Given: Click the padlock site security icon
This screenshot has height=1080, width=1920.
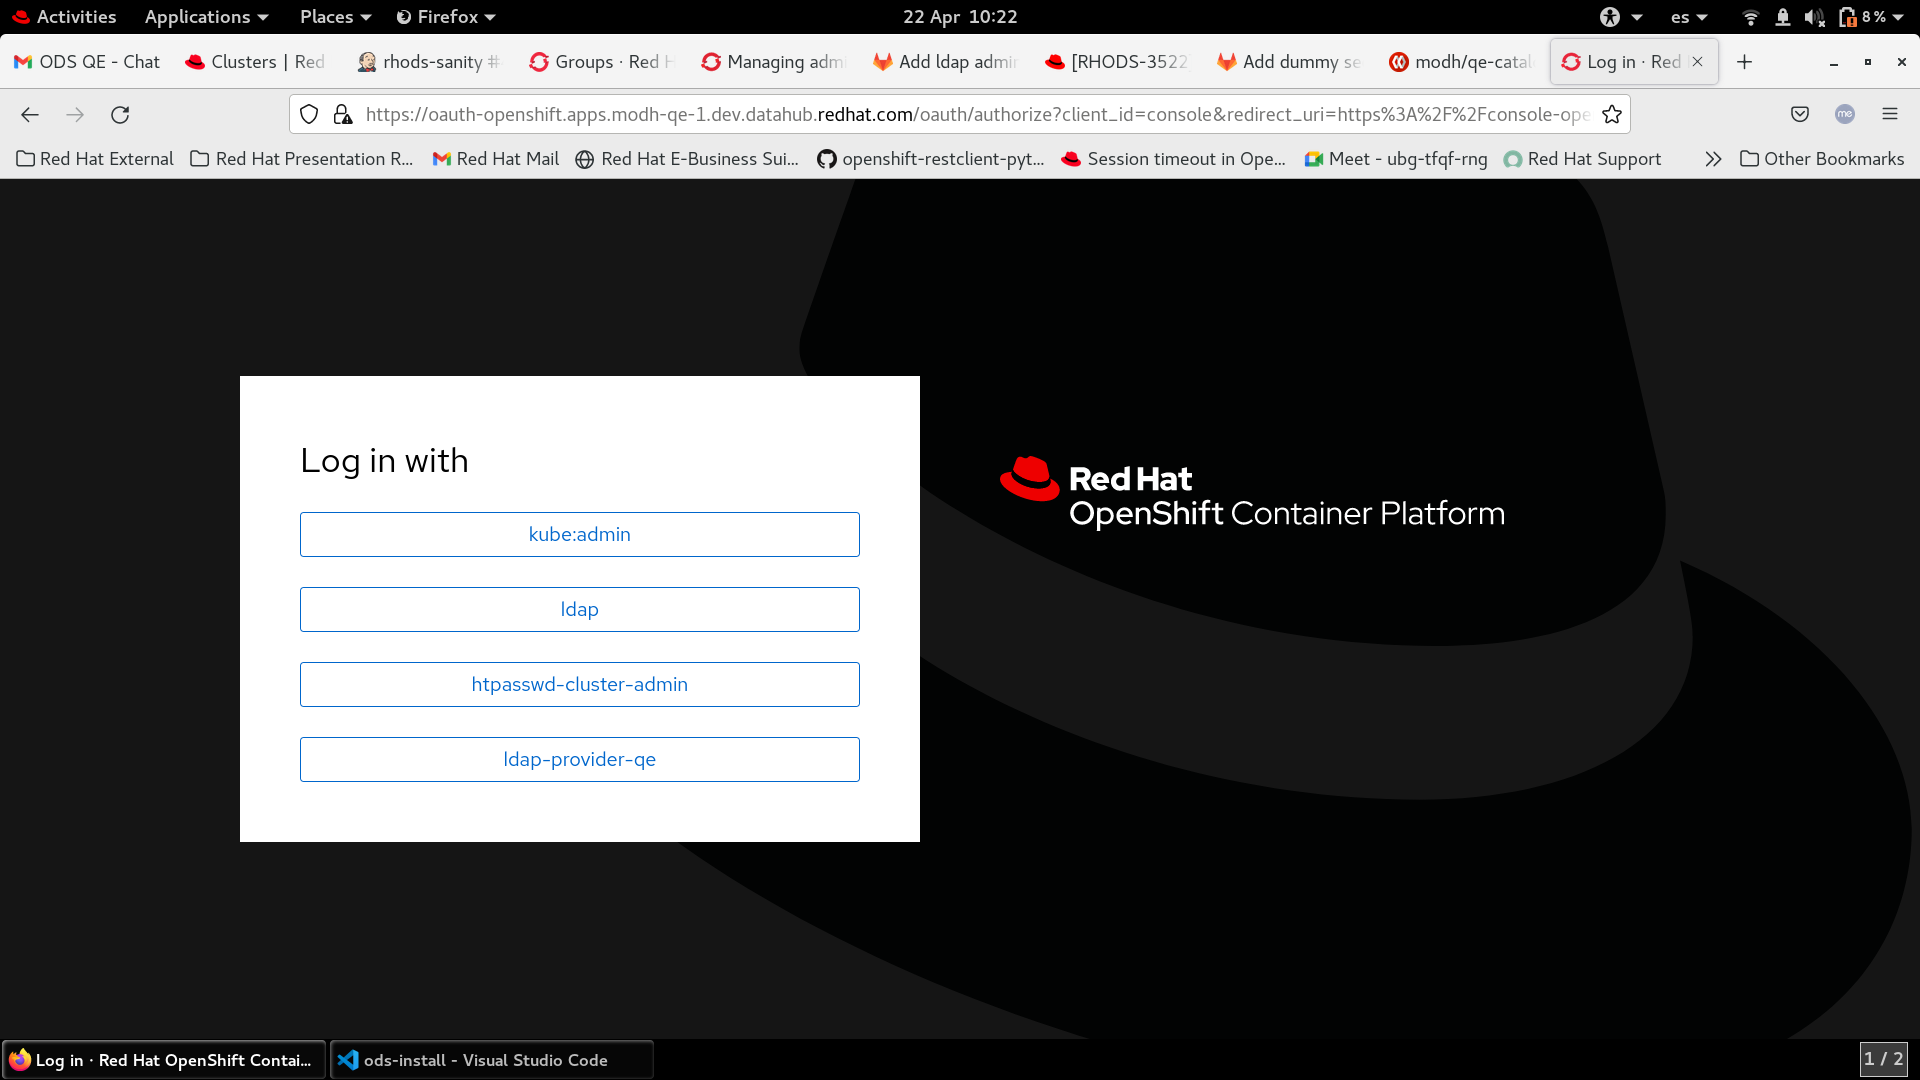Looking at the screenshot, I should (343, 115).
